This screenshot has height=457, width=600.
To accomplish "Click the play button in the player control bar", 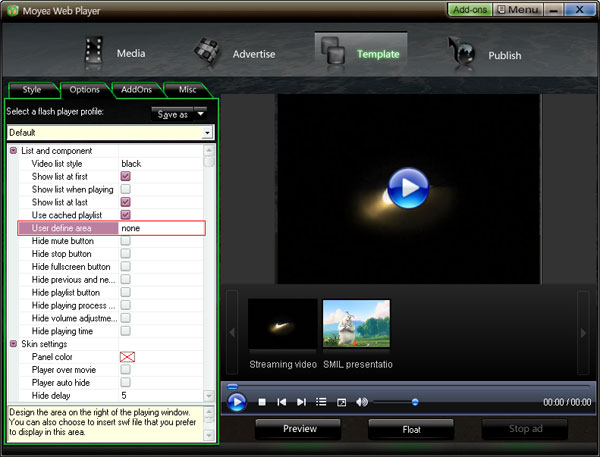I will (x=237, y=402).
